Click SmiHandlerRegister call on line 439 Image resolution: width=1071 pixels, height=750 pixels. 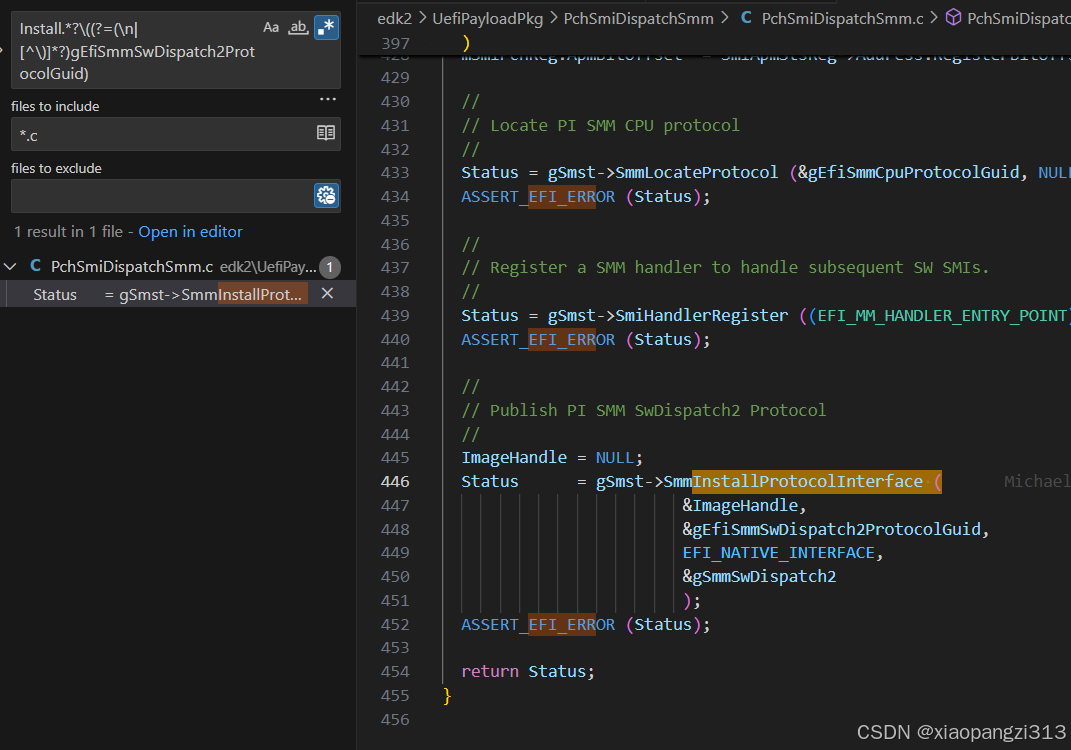pos(701,316)
